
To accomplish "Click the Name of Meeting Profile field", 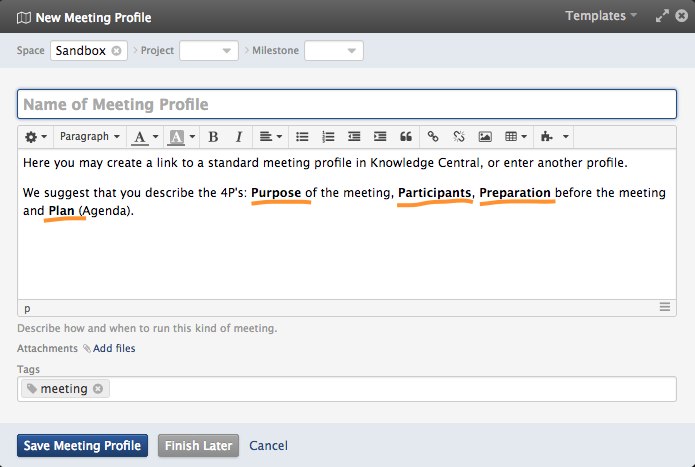I will pyautogui.click(x=347, y=104).
